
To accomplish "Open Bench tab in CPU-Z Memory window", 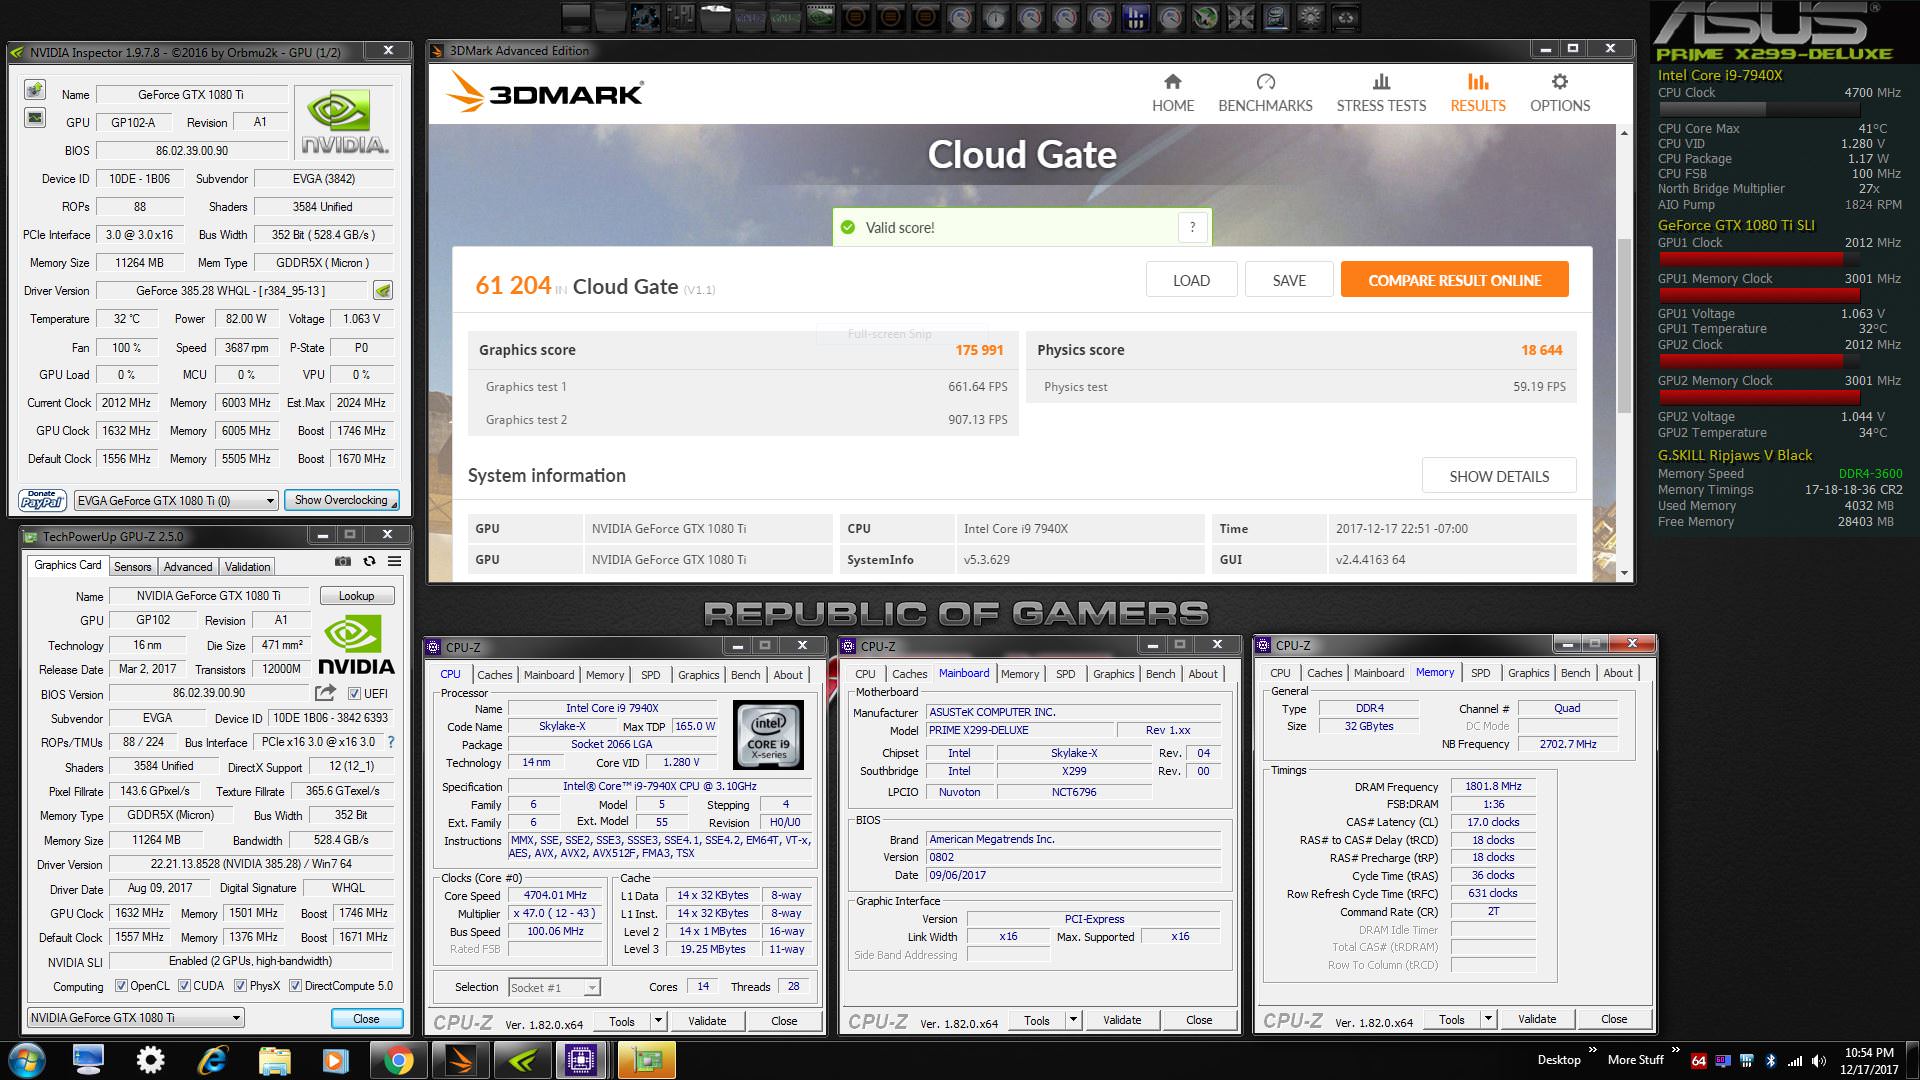I will pos(1575,673).
